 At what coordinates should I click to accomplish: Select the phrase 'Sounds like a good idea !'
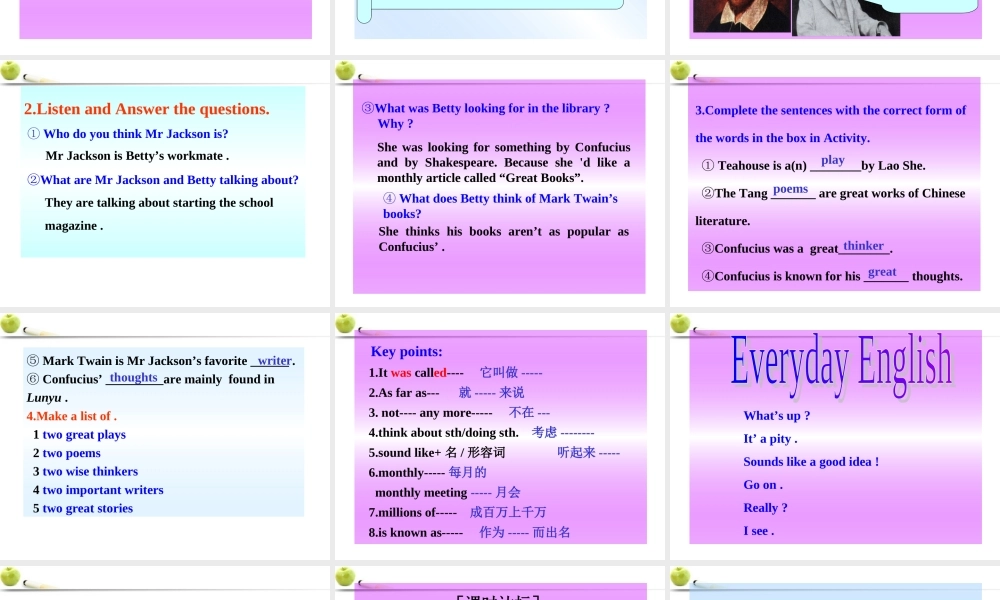coord(811,462)
